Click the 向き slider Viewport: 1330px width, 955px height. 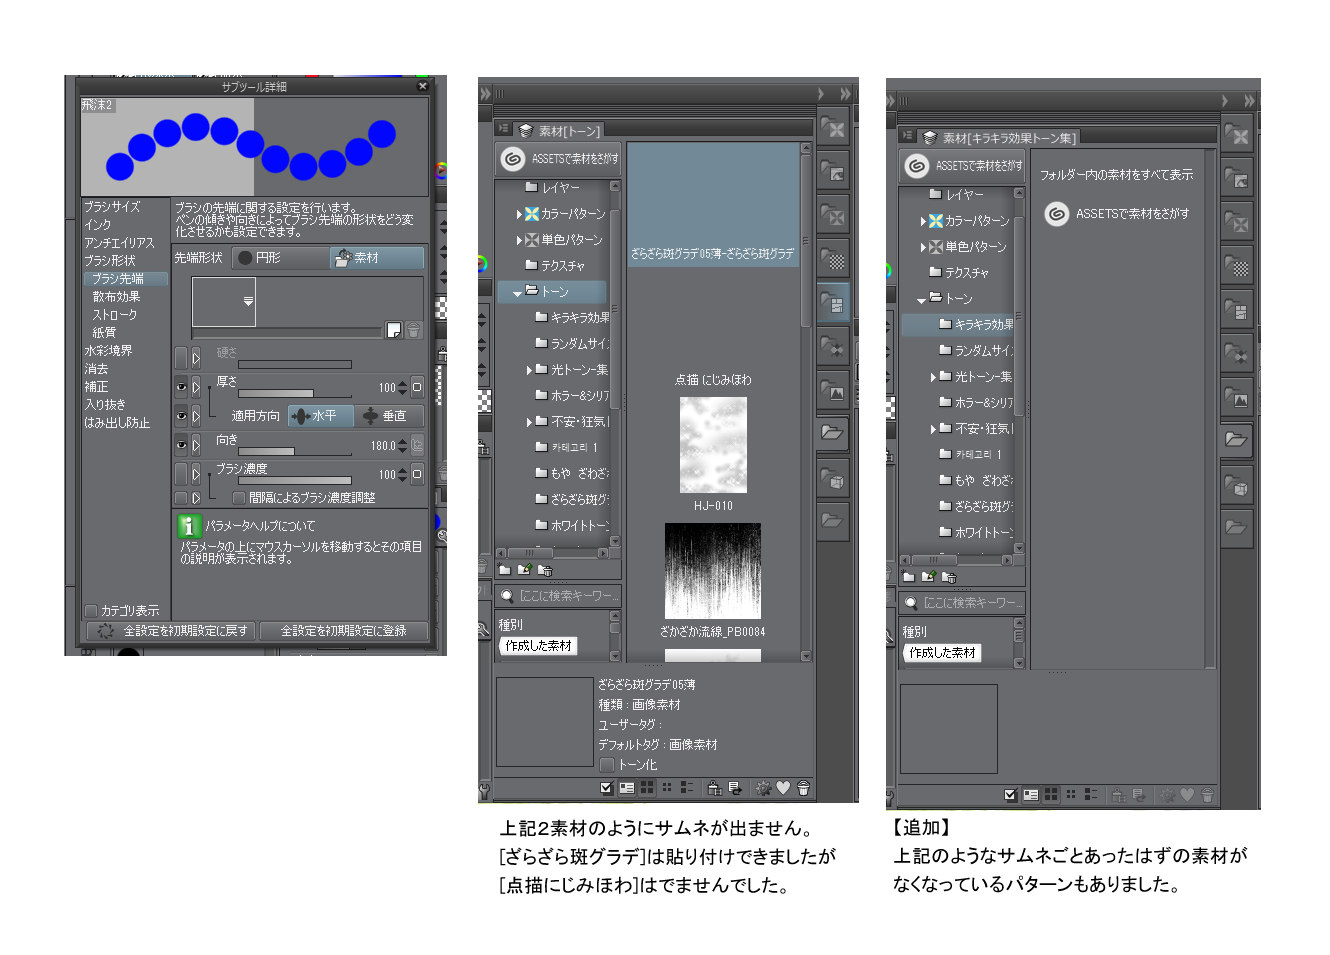pyautogui.click(x=294, y=451)
